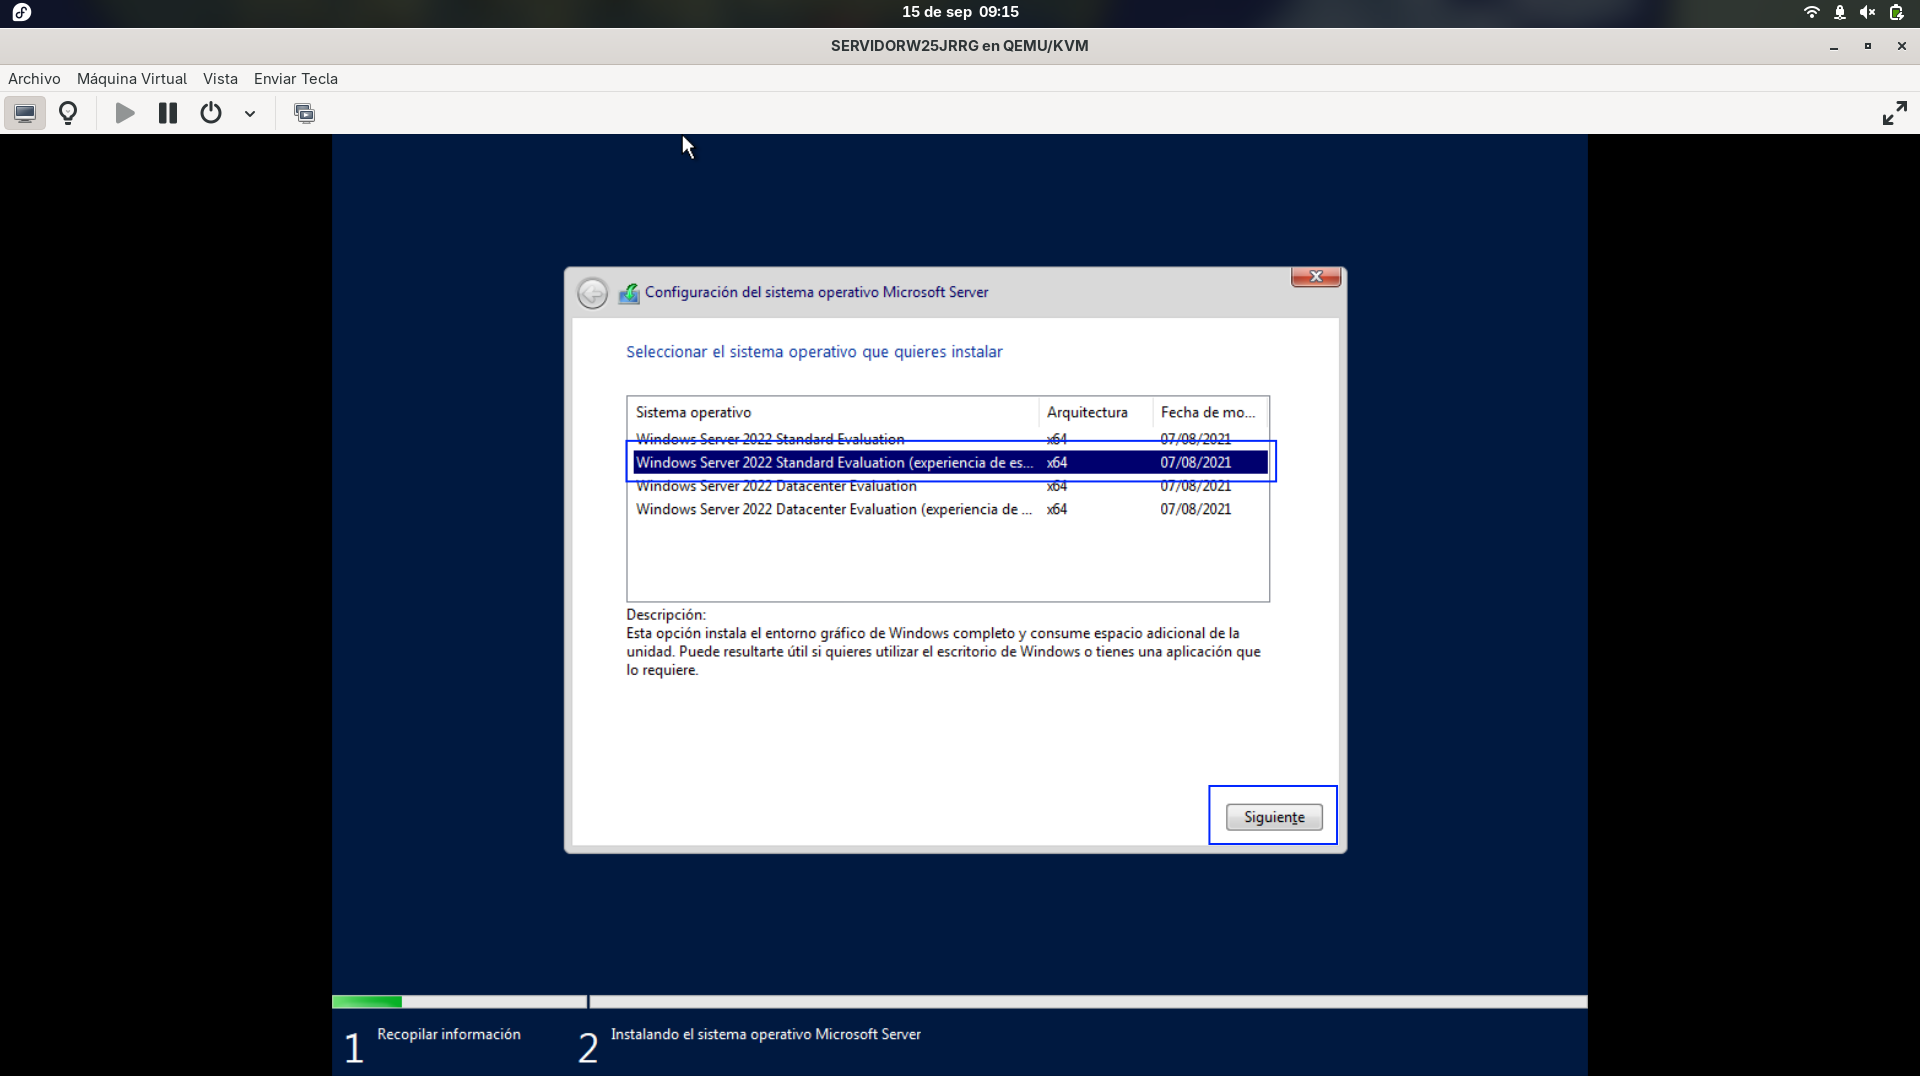Minimize the SERVIDORW25JRRG window

[x=1834, y=46]
